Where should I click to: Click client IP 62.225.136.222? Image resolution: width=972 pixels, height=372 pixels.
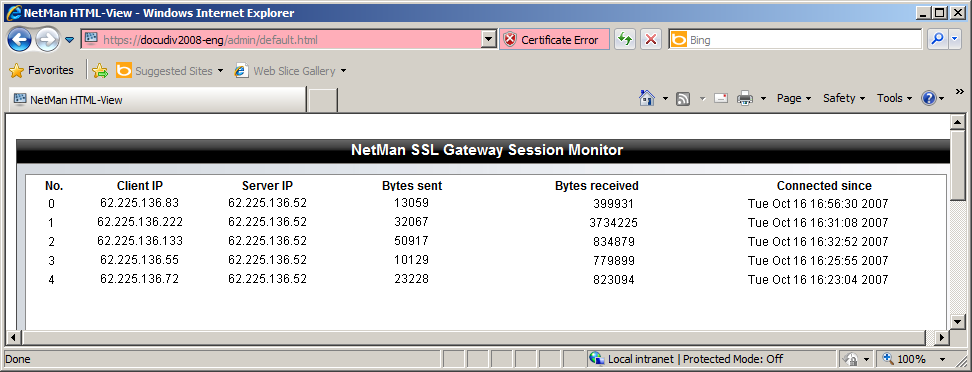tap(140, 221)
